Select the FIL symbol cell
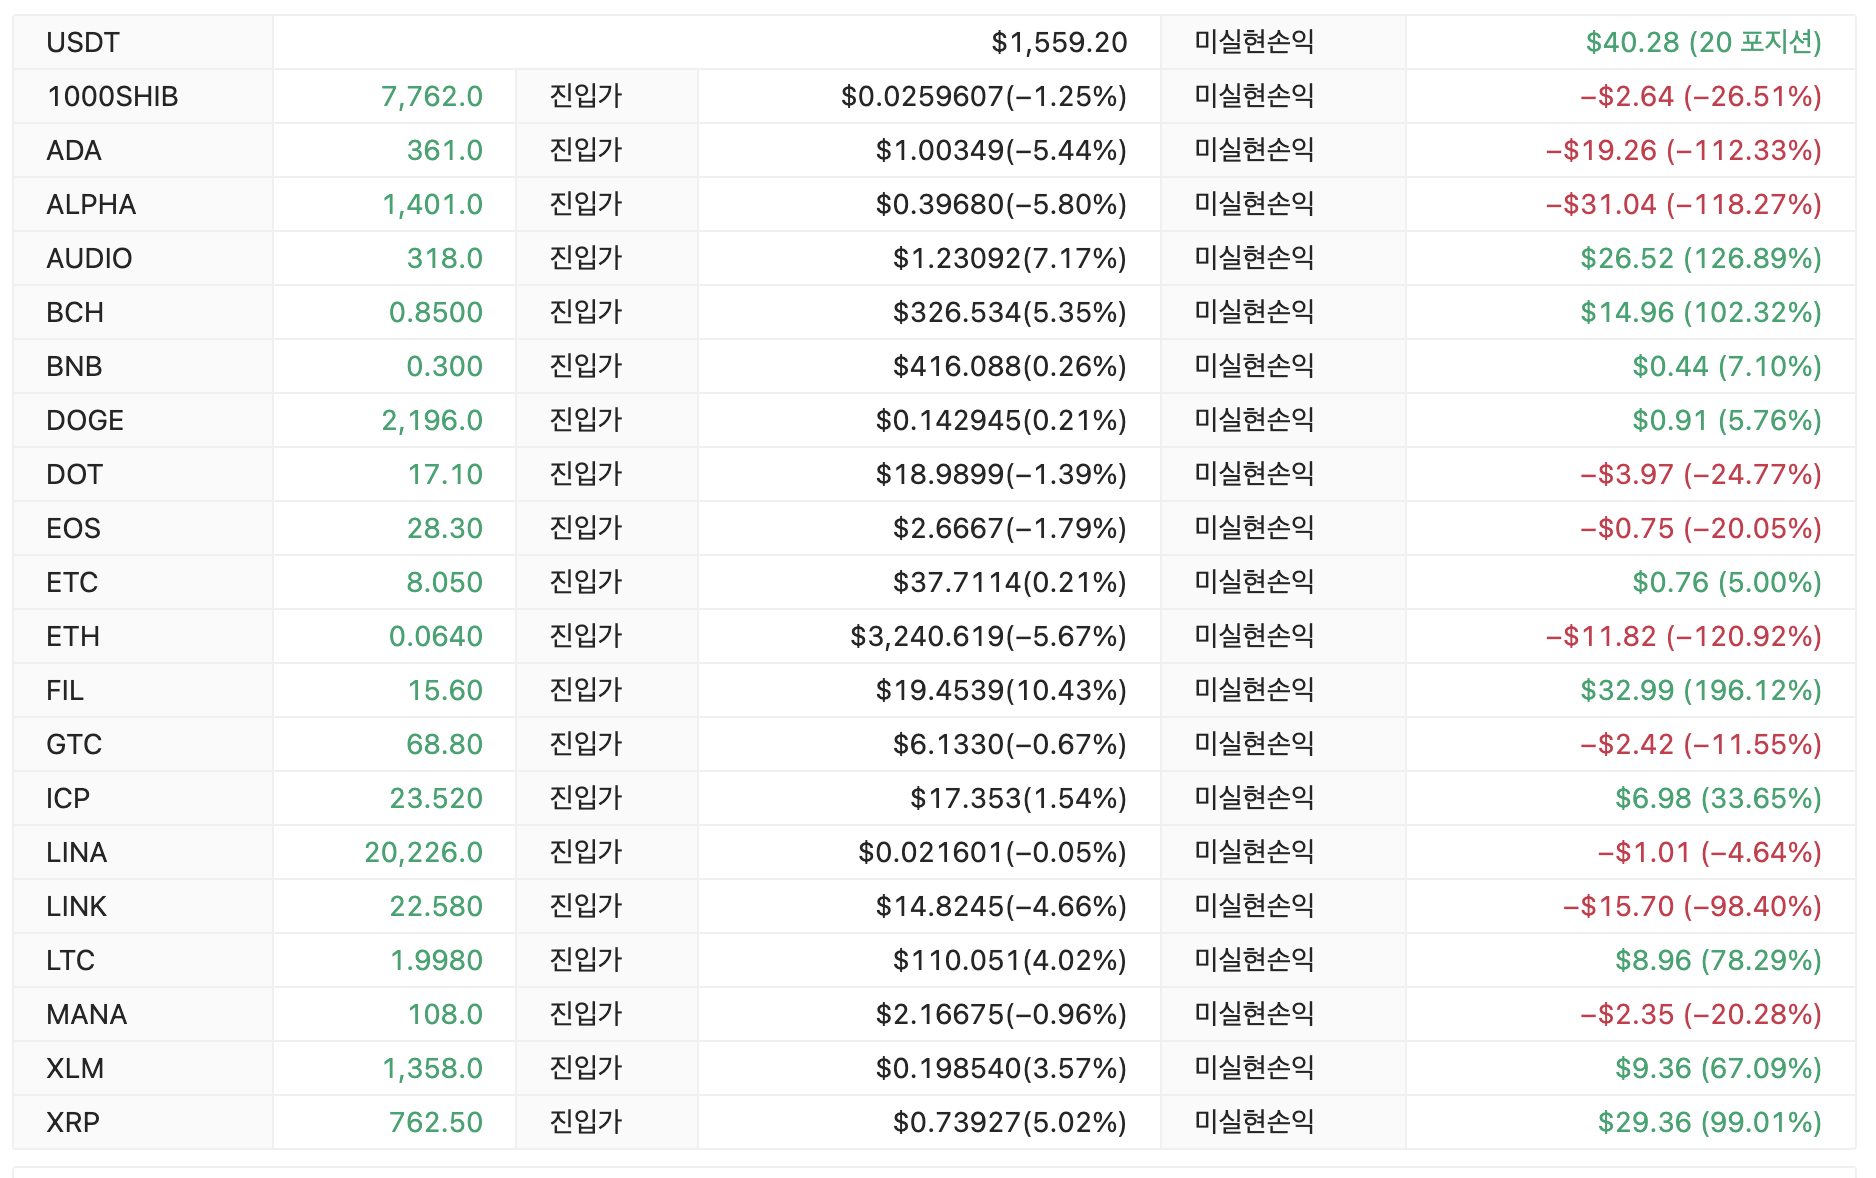 tap(143, 690)
